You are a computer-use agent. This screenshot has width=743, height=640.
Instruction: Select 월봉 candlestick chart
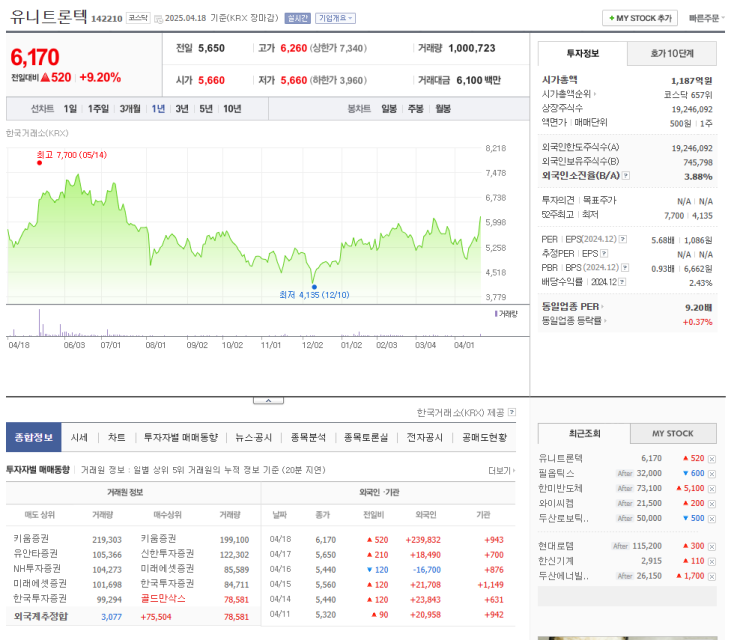[443, 109]
